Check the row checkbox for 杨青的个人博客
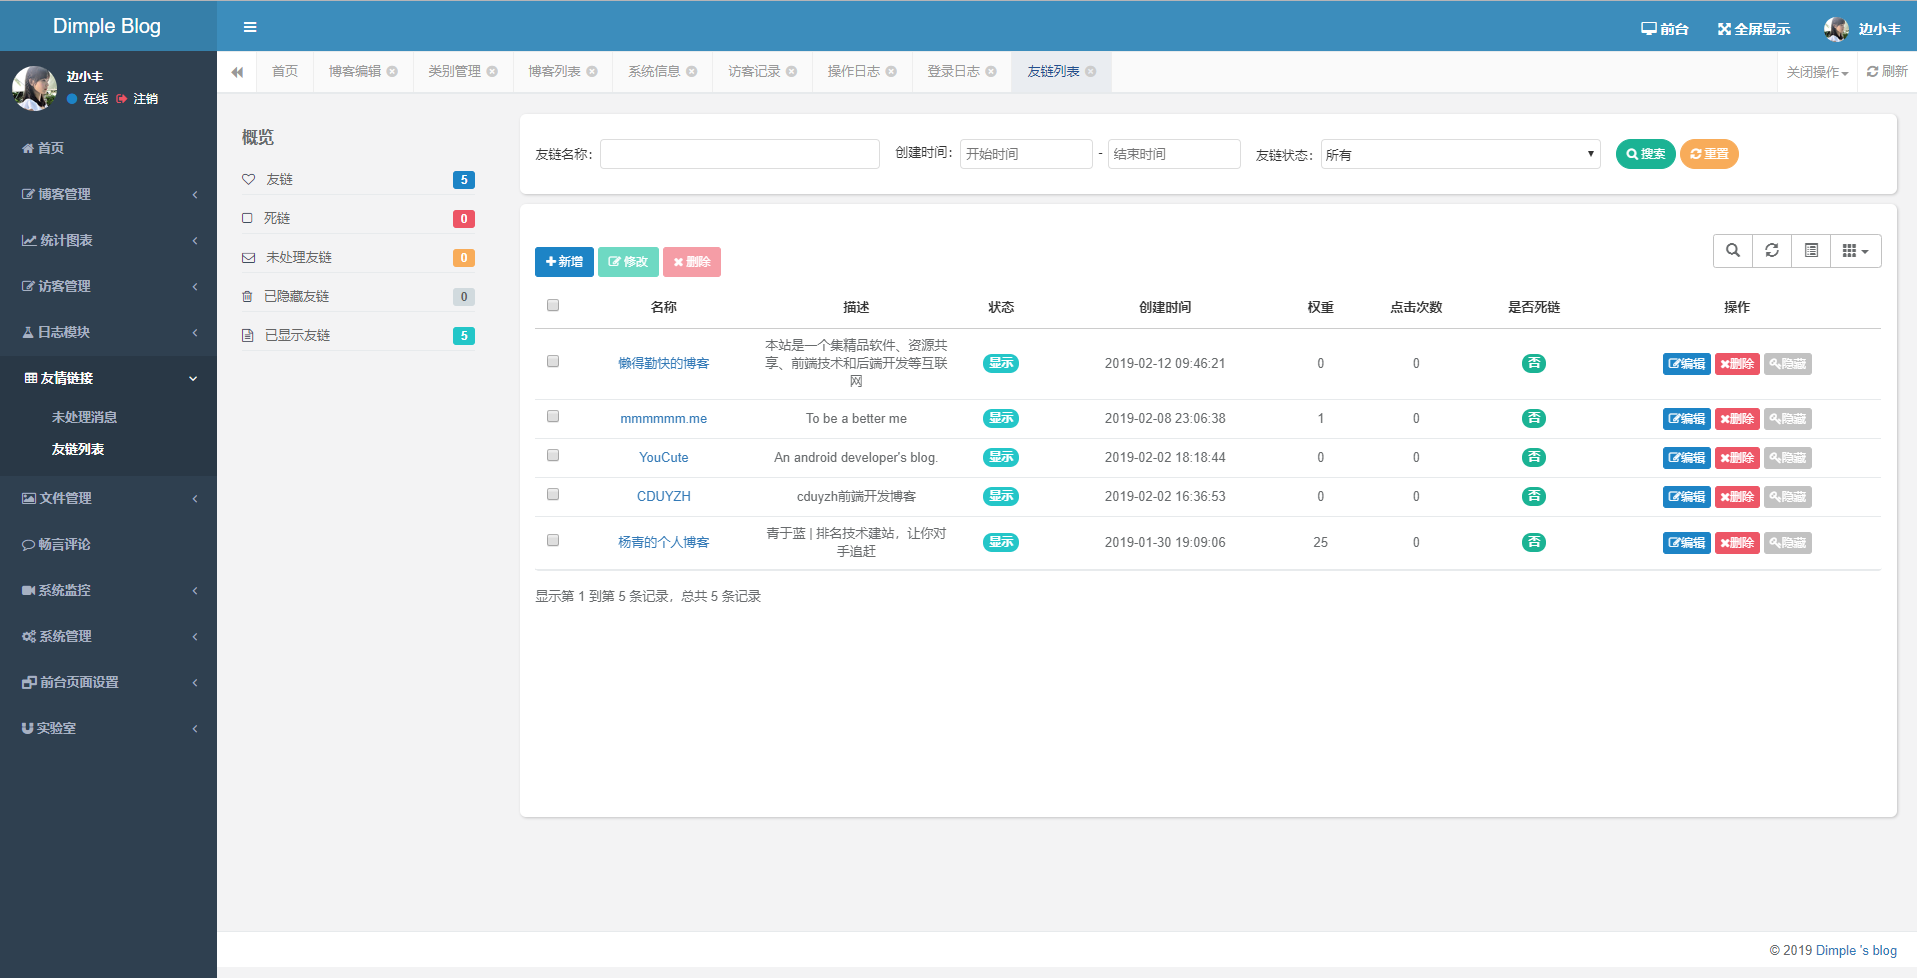 pyautogui.click(x=553, y=541)
